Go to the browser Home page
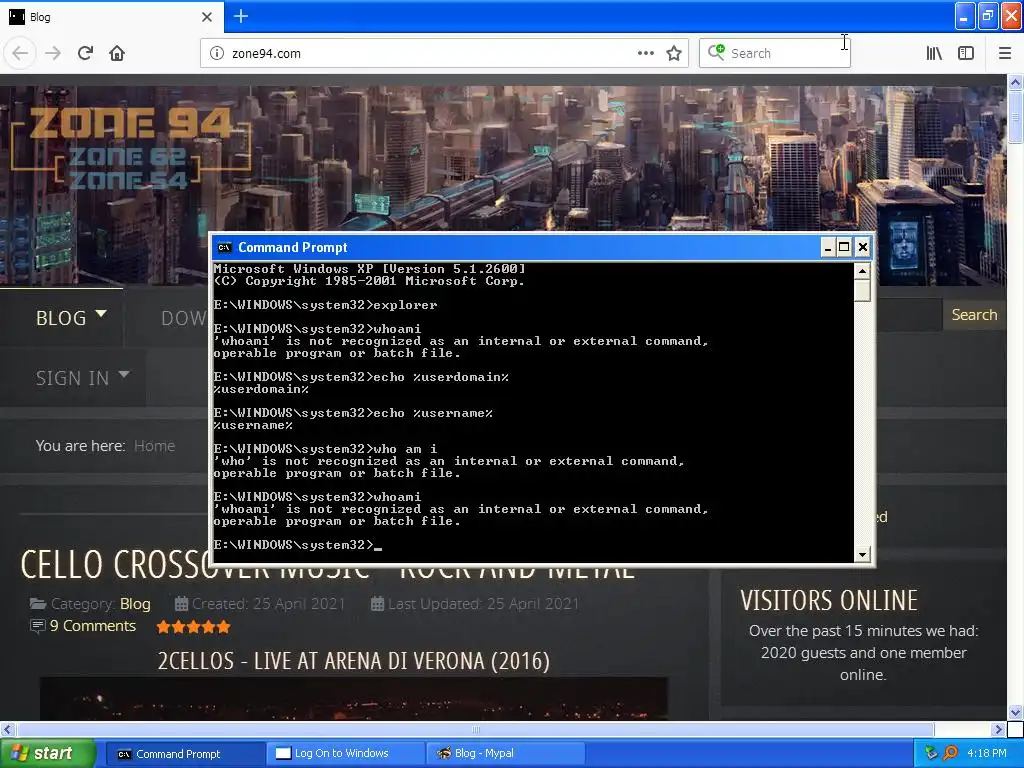The width and height of the screenshot is (1024, 768). (x=117, y=53)
